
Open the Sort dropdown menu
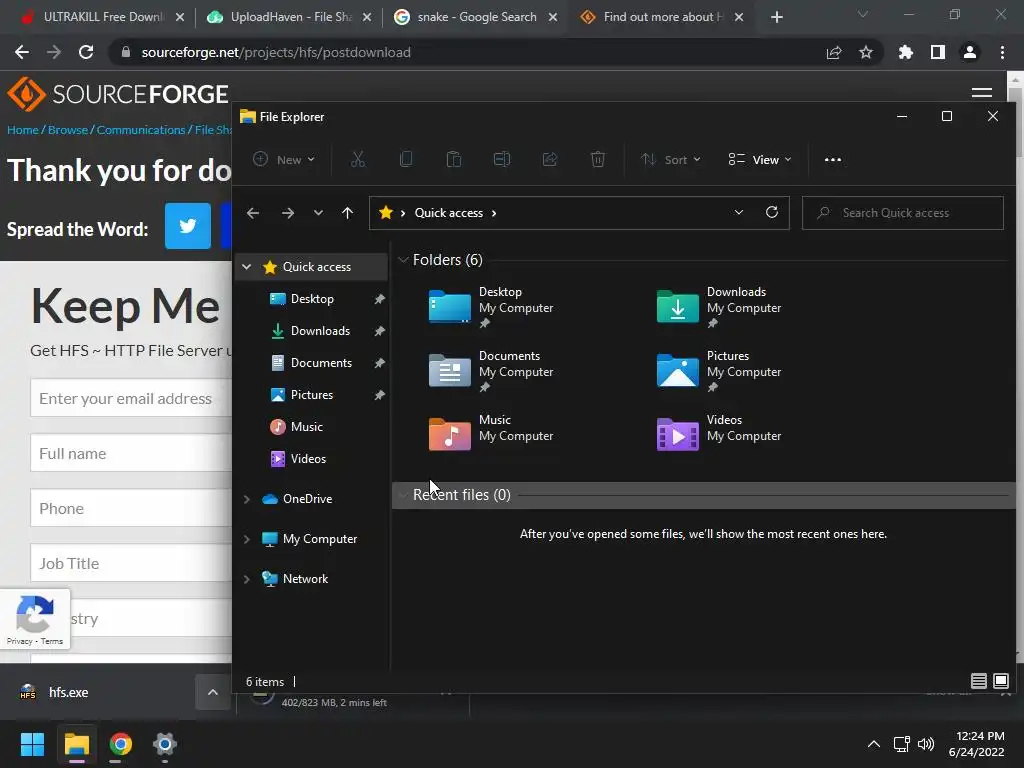671,159
